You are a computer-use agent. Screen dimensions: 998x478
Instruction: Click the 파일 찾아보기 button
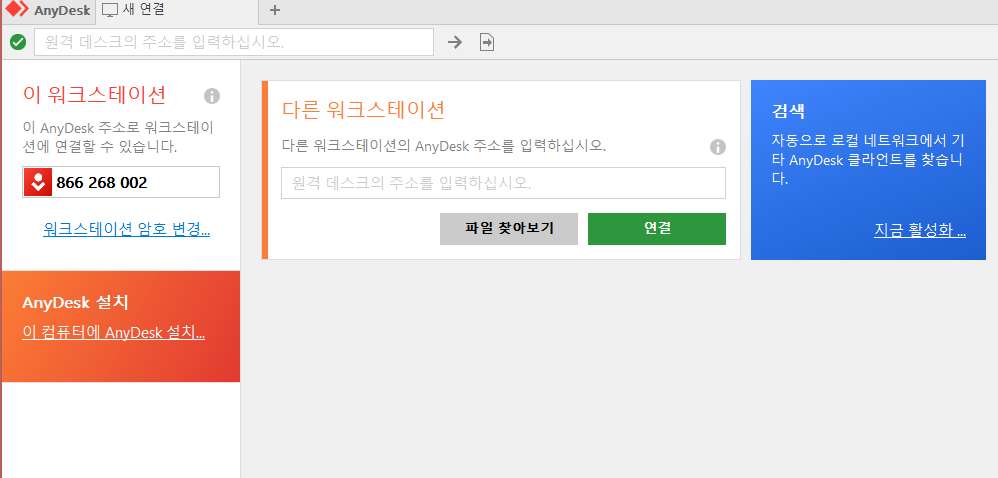tap(509, 229)
